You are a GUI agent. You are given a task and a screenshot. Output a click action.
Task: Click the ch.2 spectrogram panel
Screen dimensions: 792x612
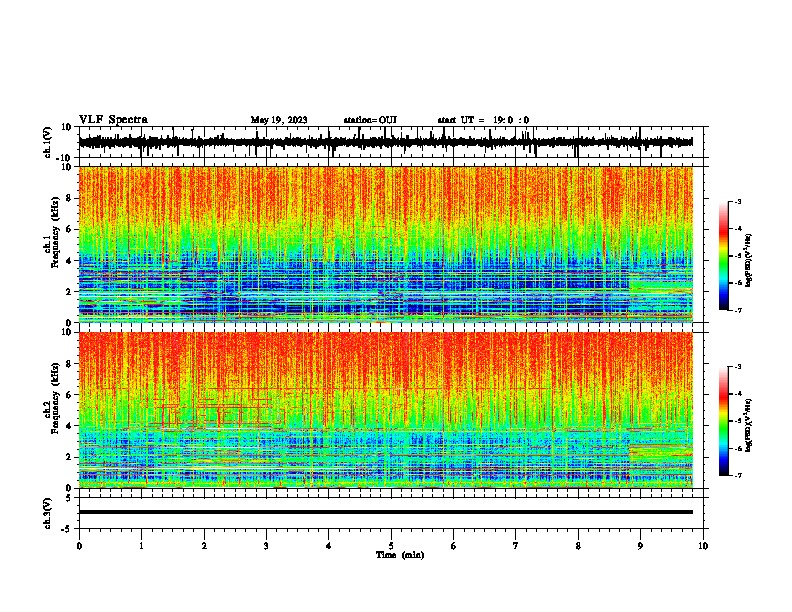385,410
